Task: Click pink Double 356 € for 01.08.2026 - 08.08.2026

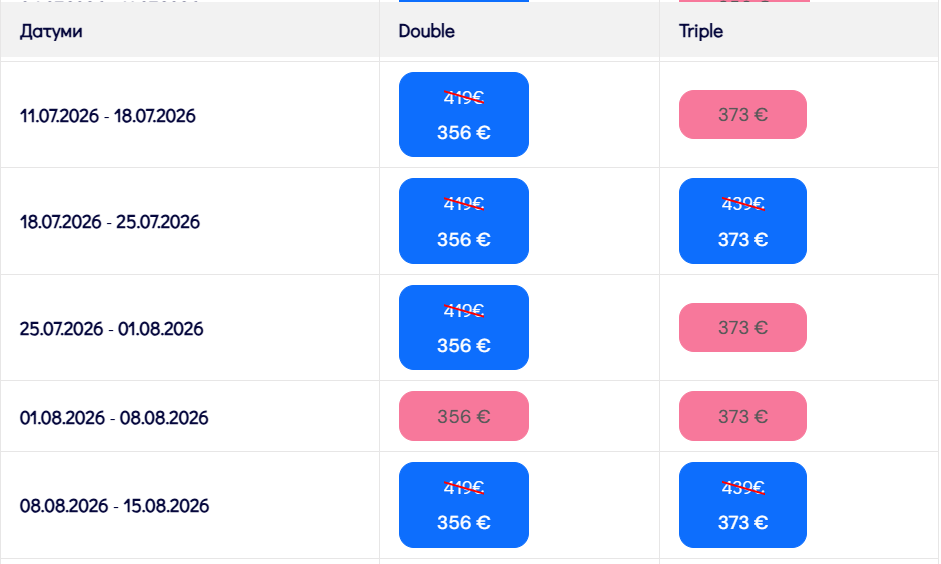Action: [x=463, y=416]
